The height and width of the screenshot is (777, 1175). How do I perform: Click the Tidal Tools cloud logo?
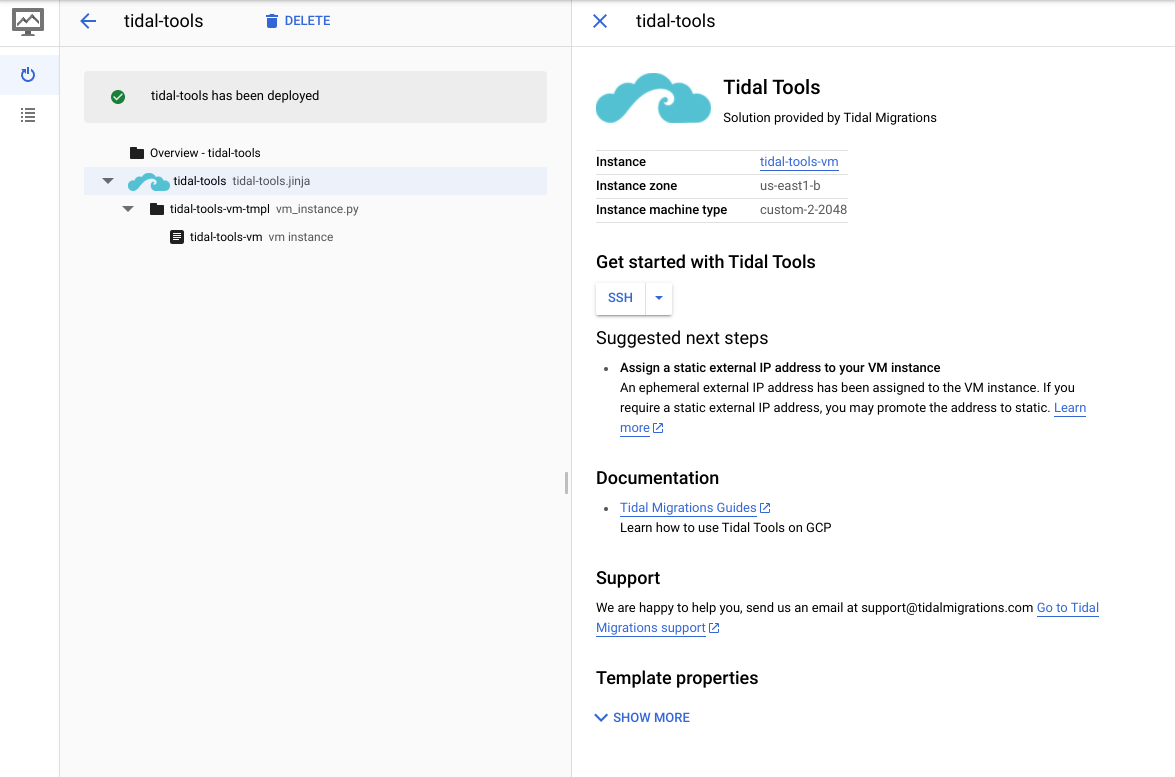pos(653,98)
